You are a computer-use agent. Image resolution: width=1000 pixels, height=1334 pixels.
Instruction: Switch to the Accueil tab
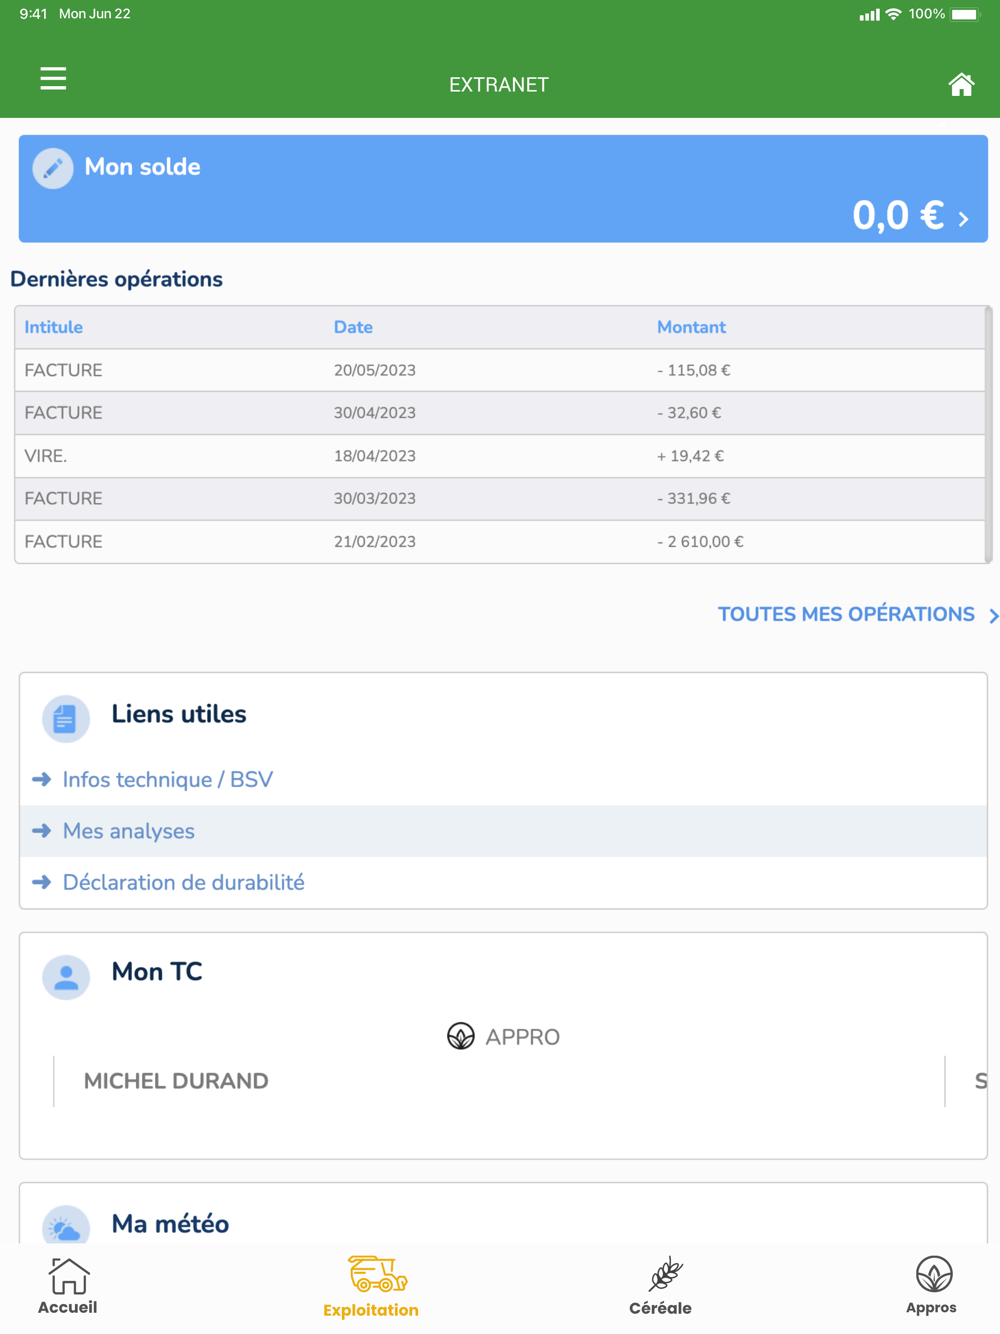tap(68, 1287)
